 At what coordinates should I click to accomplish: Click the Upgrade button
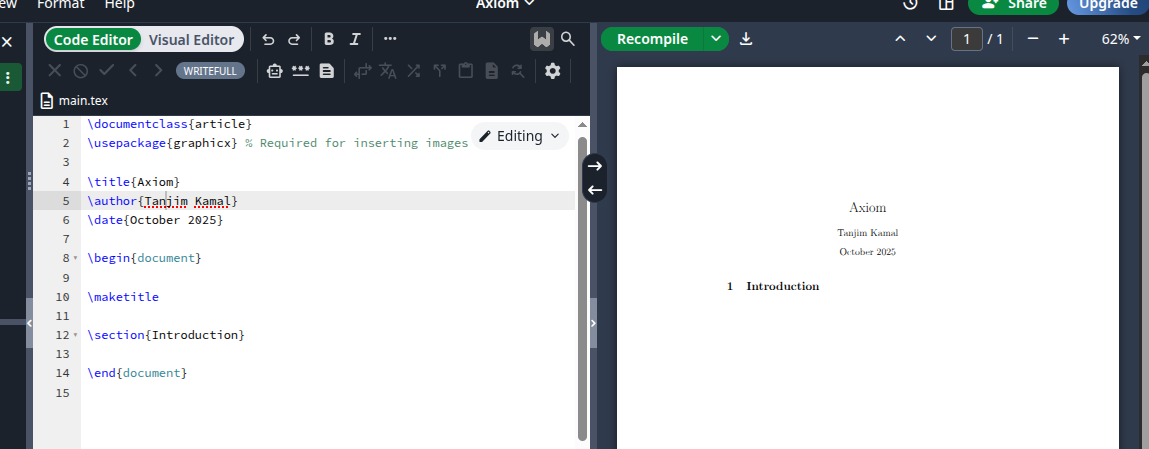point(1108,4)
